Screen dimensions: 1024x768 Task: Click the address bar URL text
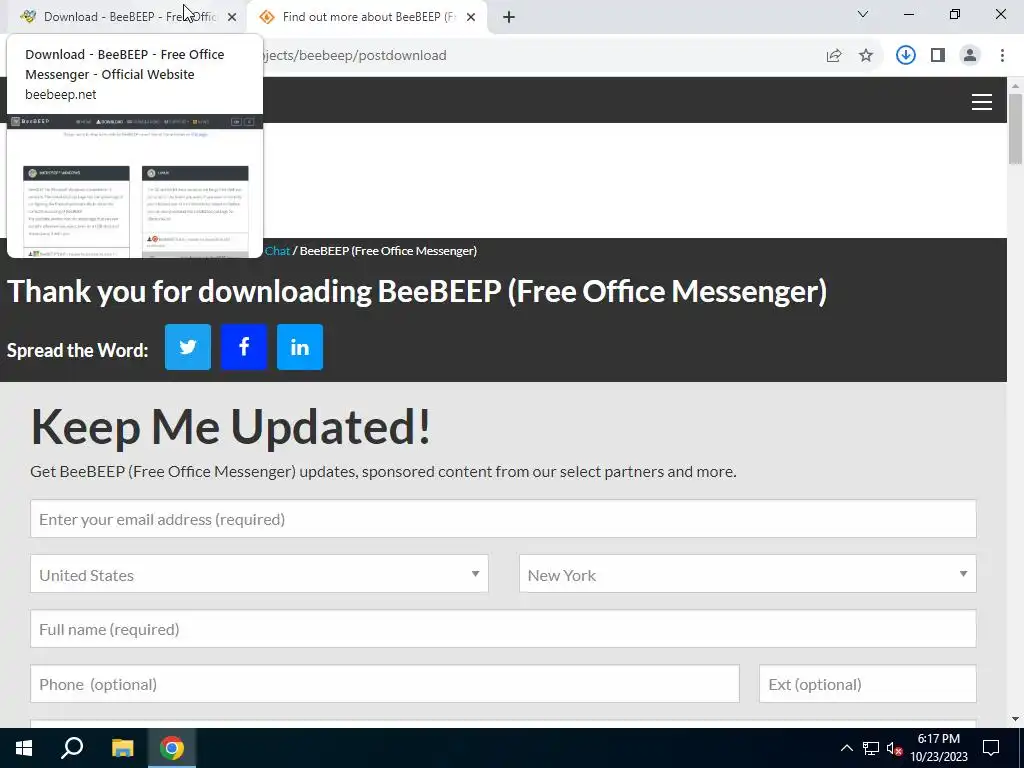pos(355,56)
